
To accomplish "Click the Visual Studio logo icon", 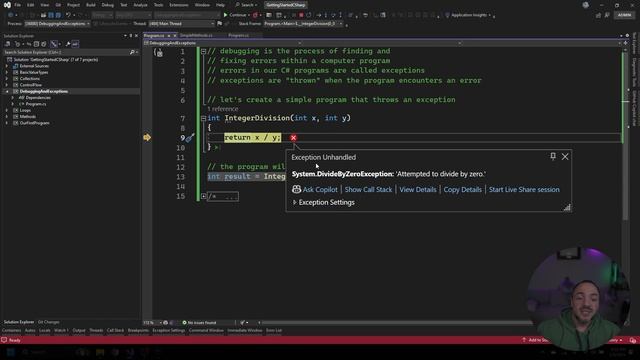I will [7, 5].
